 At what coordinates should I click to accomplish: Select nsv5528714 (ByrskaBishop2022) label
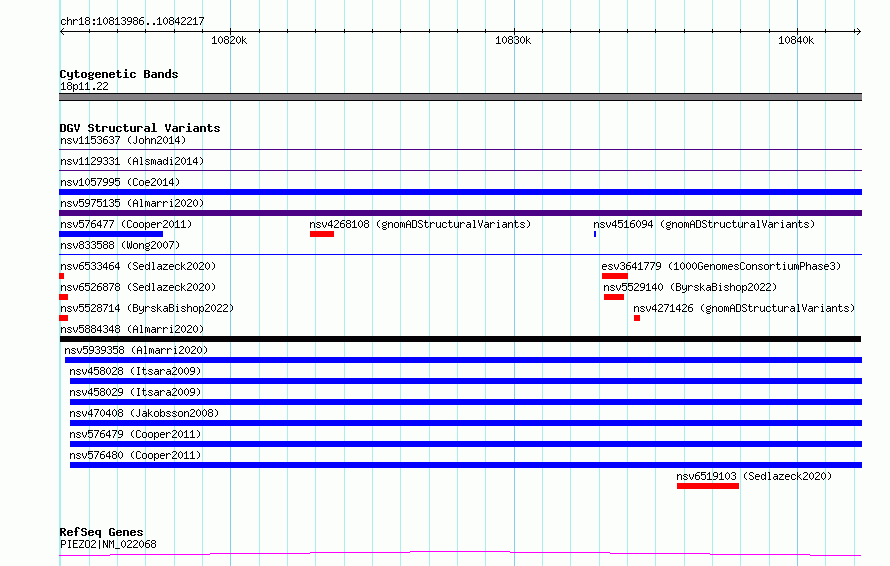[x=147, y=308]
